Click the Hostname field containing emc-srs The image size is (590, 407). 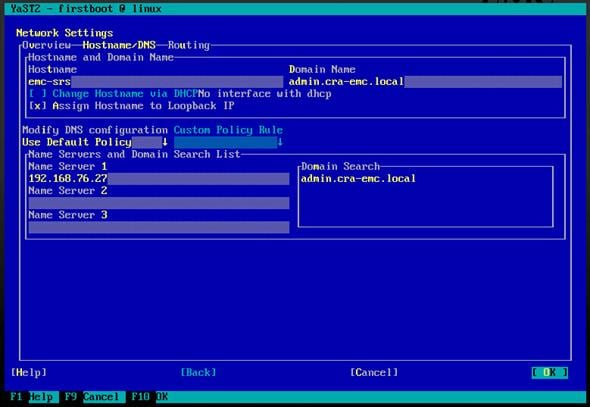point(155,82)
